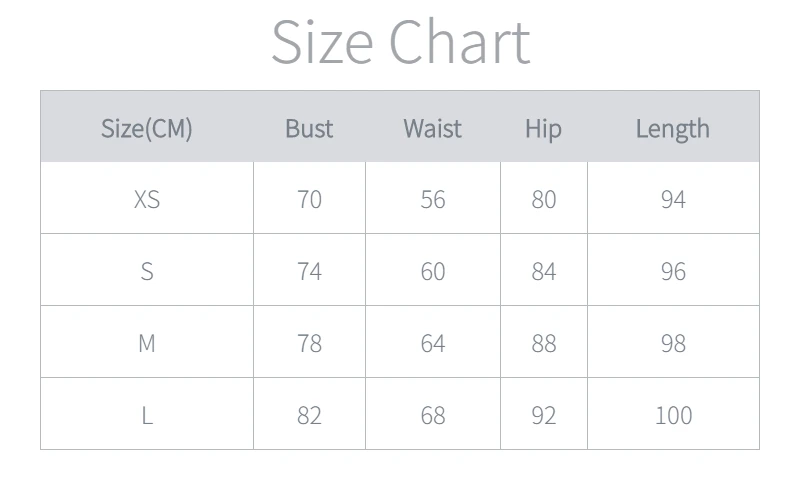Click the Waist column header
This screenshot has height=500, width=800.
coord(433,128)
